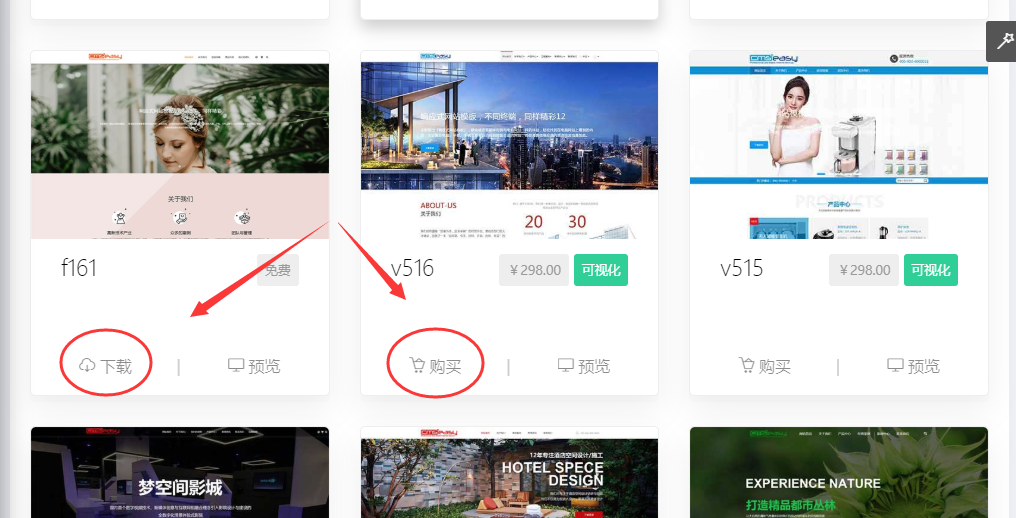Click the ¥298.00 price tag on v515
This screenshot has width=1016, height=518.
pos(864,270)
